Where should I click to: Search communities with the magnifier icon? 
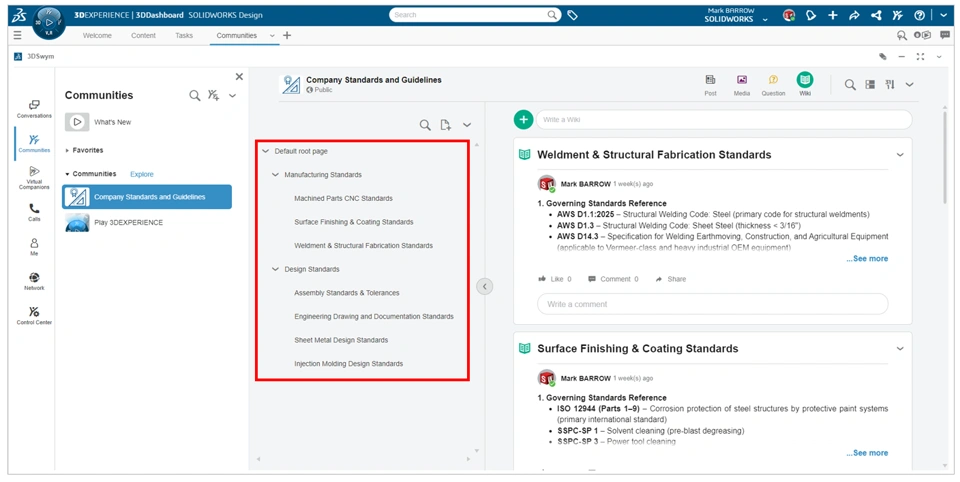(x=195, y=96)
